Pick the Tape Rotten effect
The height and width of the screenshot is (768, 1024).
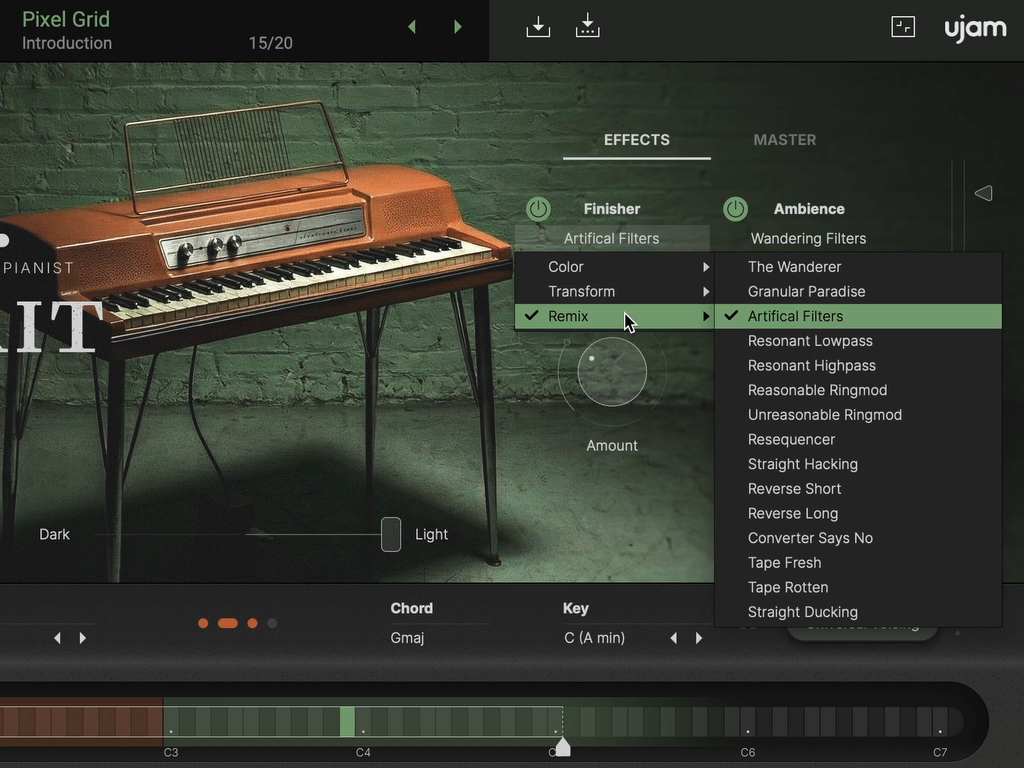coord(858,587)
